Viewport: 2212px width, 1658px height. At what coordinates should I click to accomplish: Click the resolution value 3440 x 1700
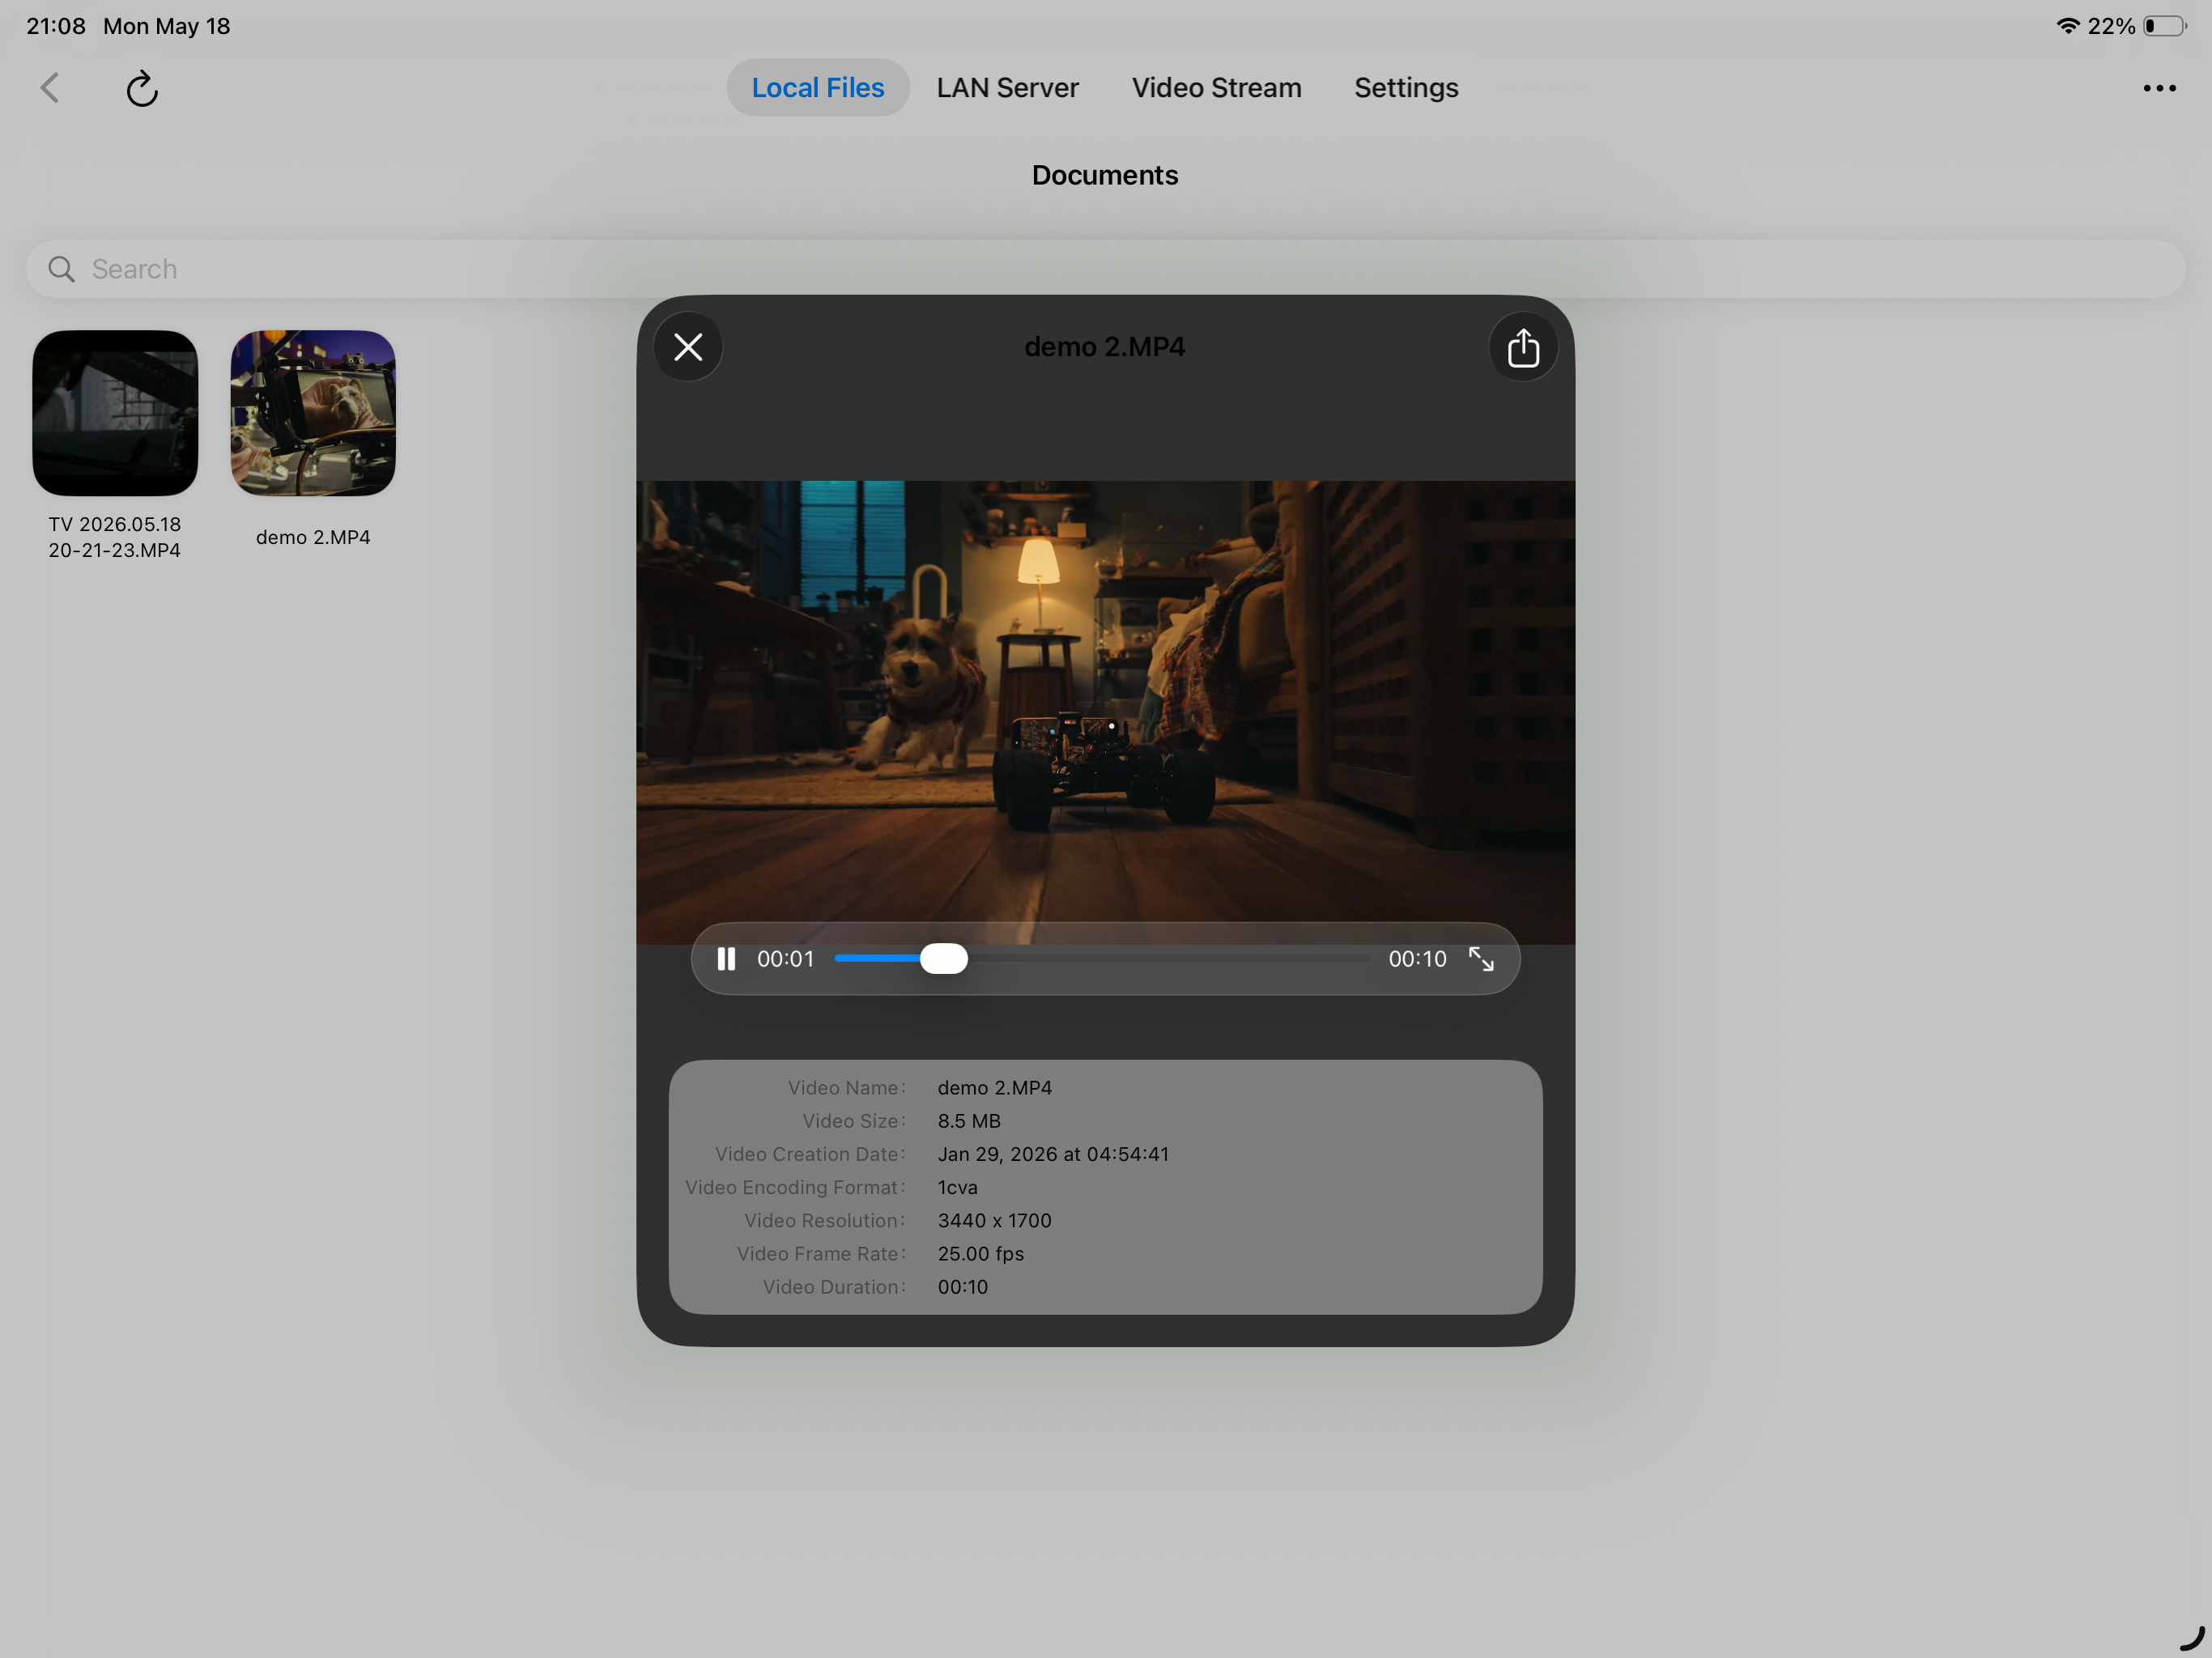pyautogui.click(x=994, y=1220)
